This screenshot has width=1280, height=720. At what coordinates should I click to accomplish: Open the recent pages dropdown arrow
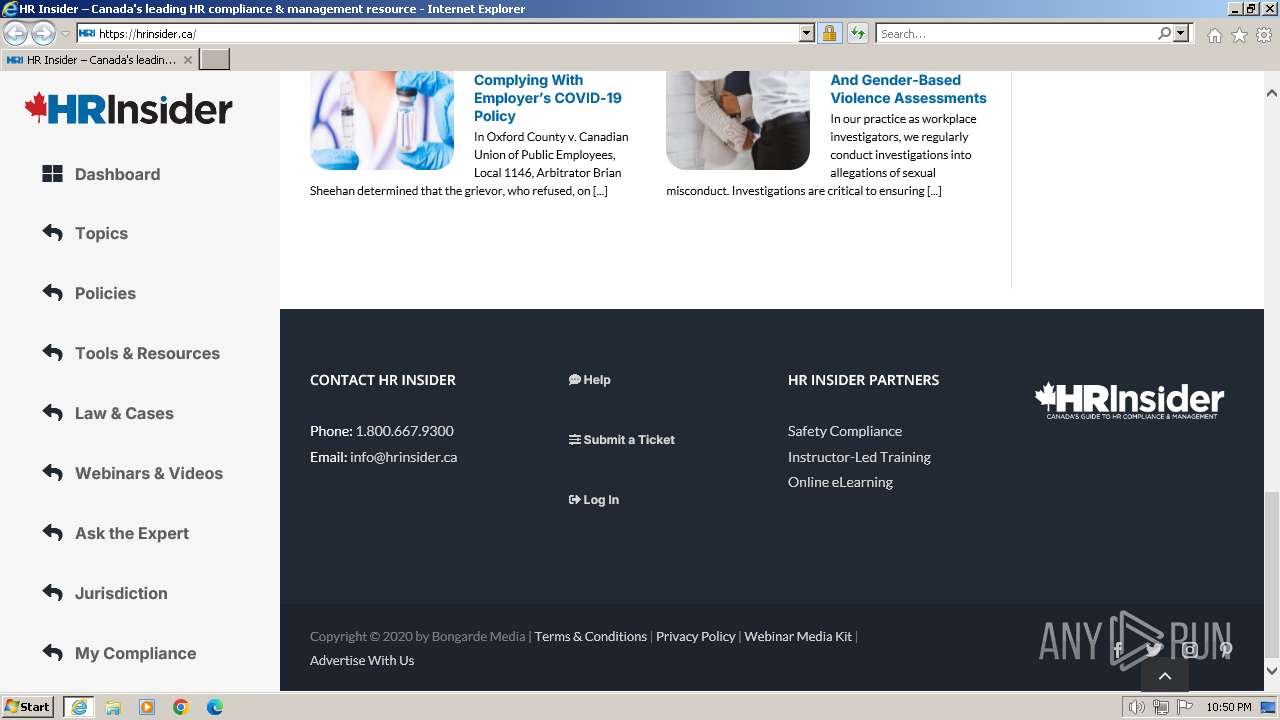click(65, 34)
